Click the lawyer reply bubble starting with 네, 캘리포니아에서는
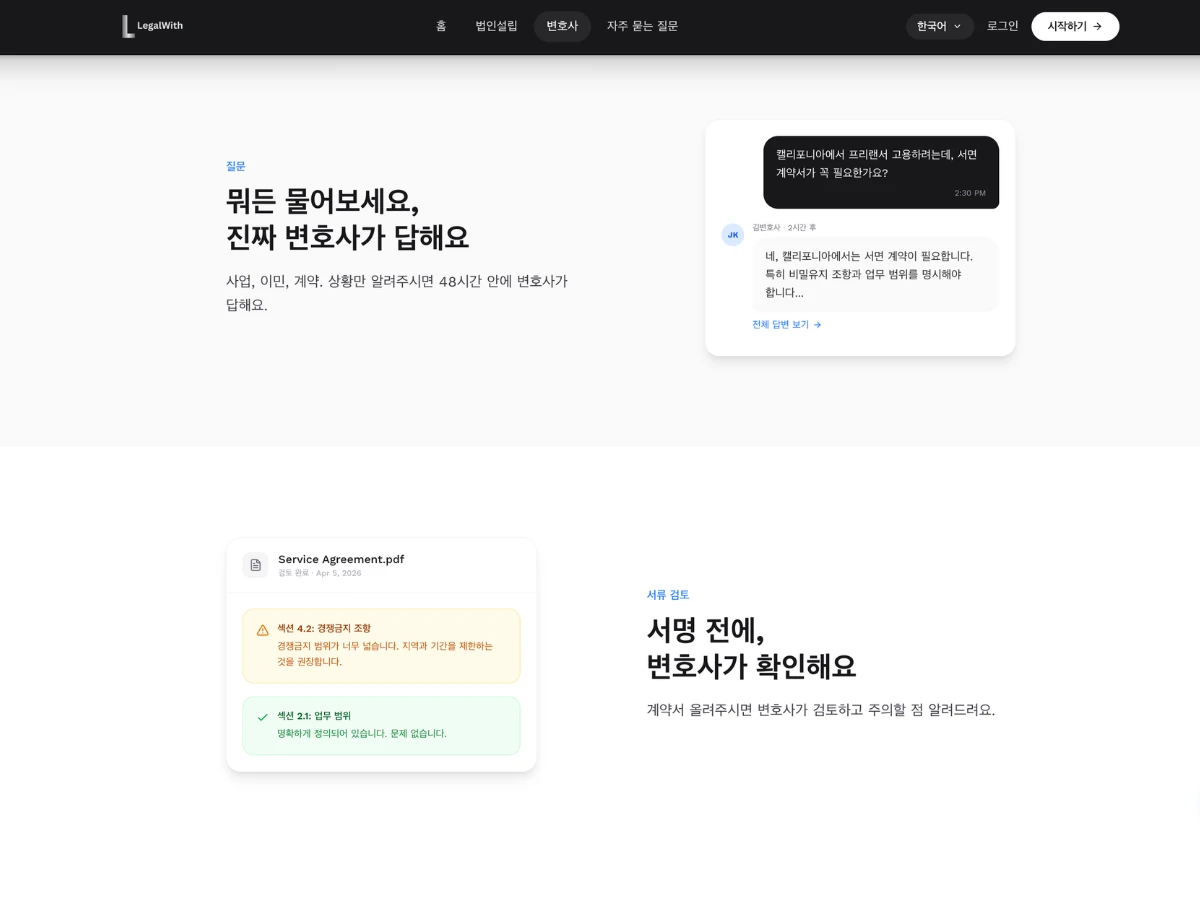Screen dimensions: 1200x900 pos(875,274)
